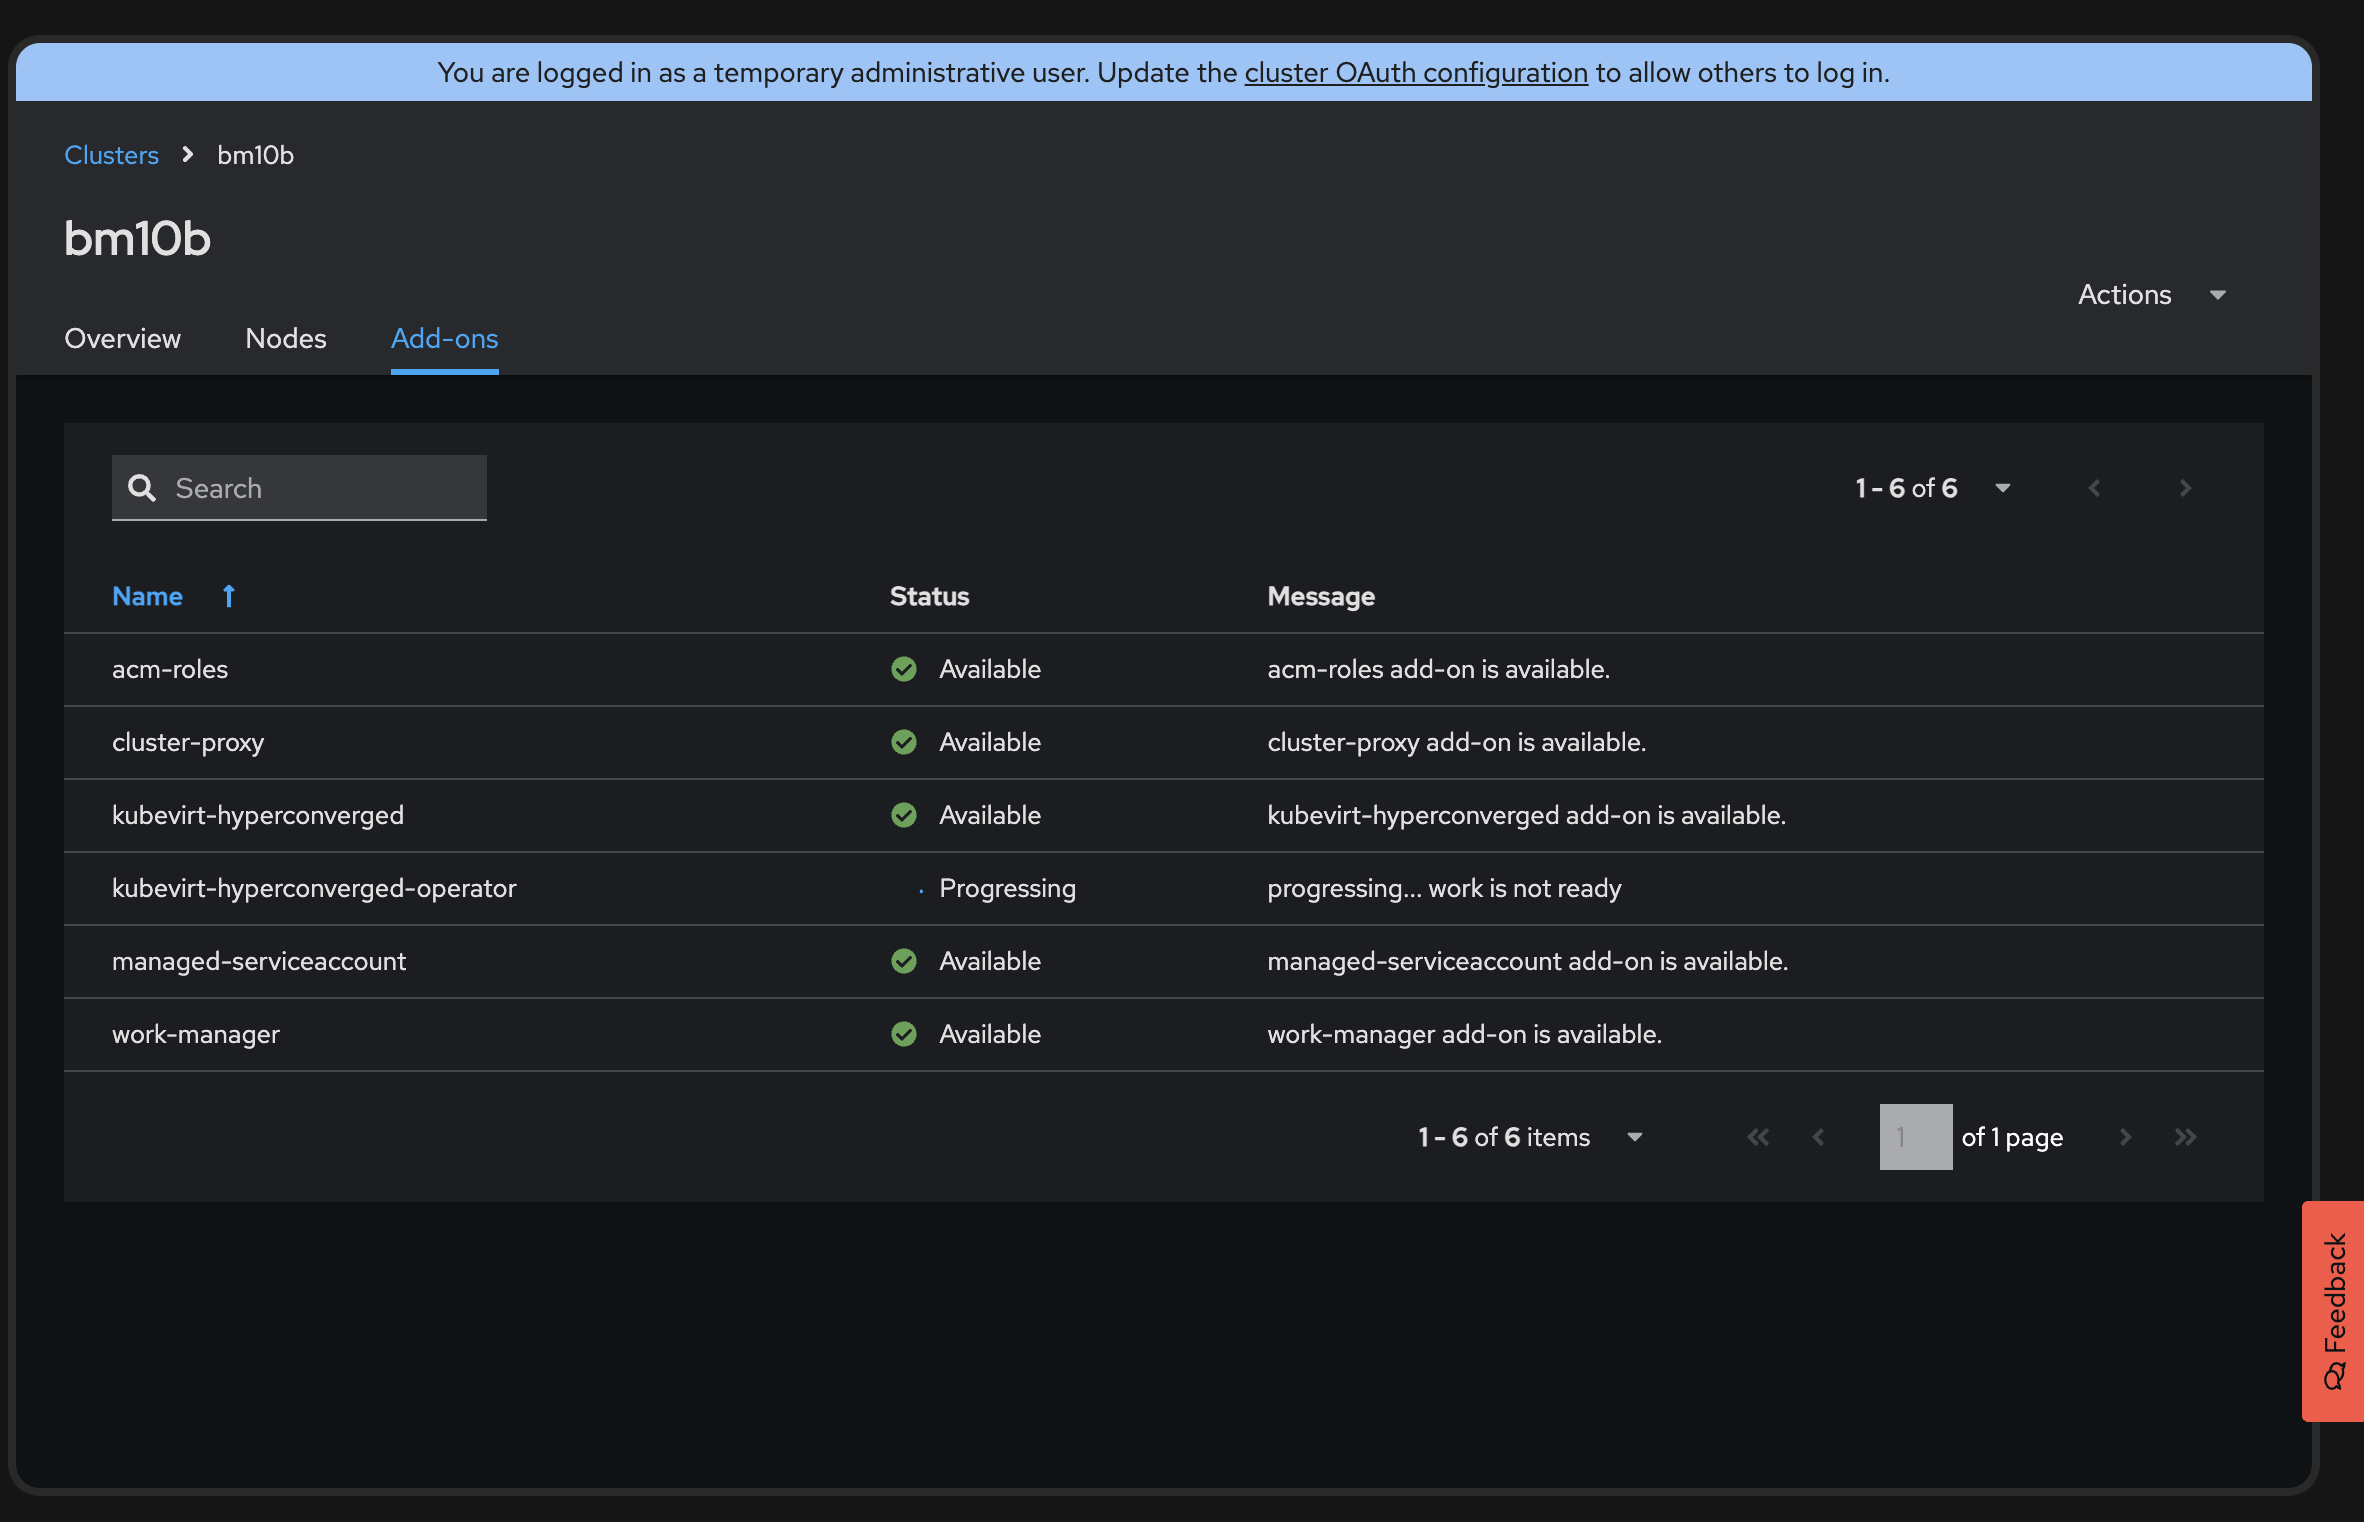Click bottom next page arrow
This screenshot has width=2364, height=1522.
tap(2126, 1137)
